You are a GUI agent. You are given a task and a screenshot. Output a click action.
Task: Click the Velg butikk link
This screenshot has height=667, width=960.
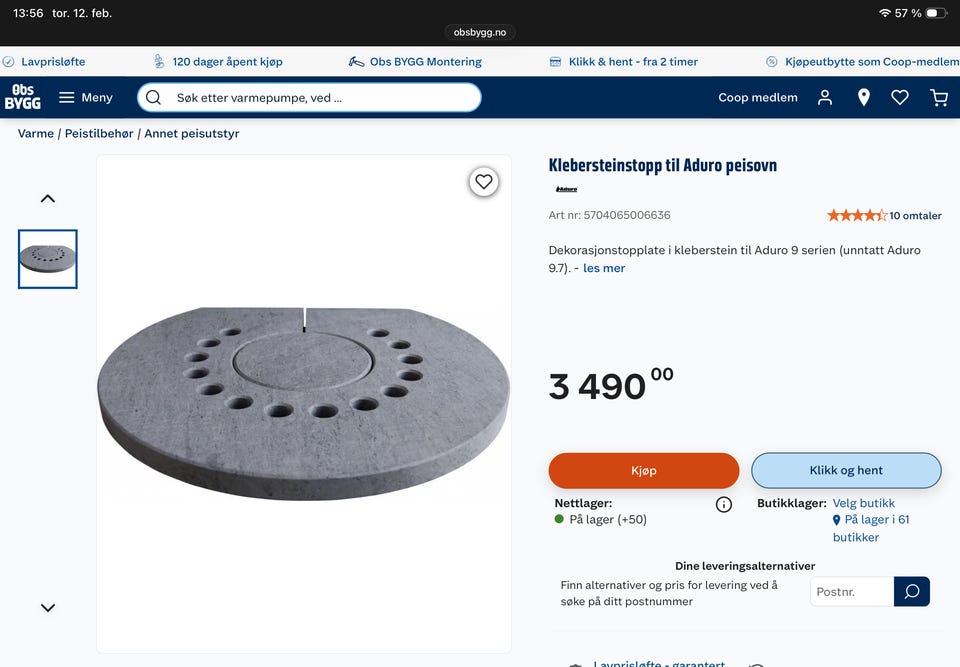coord(863,503)
